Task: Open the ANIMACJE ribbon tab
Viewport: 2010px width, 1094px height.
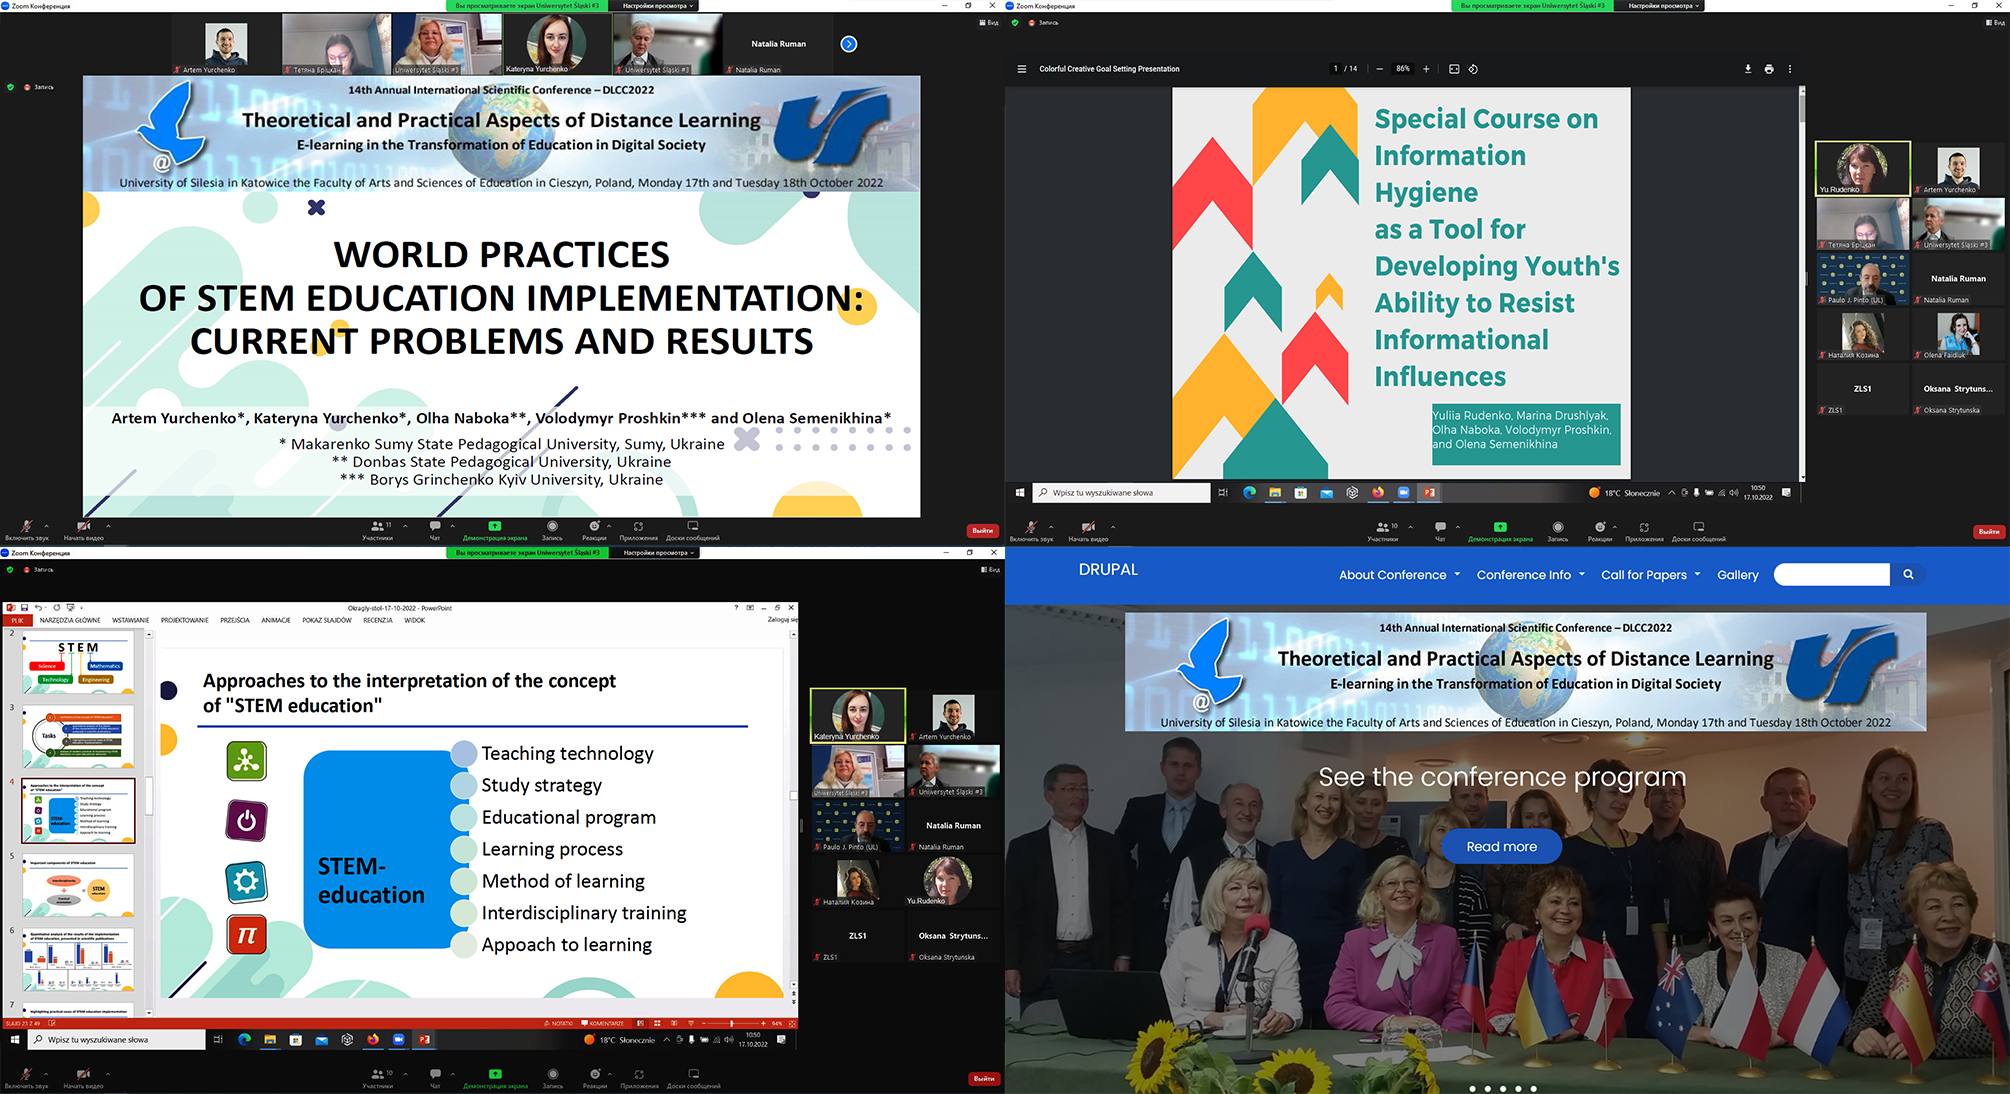Action: click(276, 620)
